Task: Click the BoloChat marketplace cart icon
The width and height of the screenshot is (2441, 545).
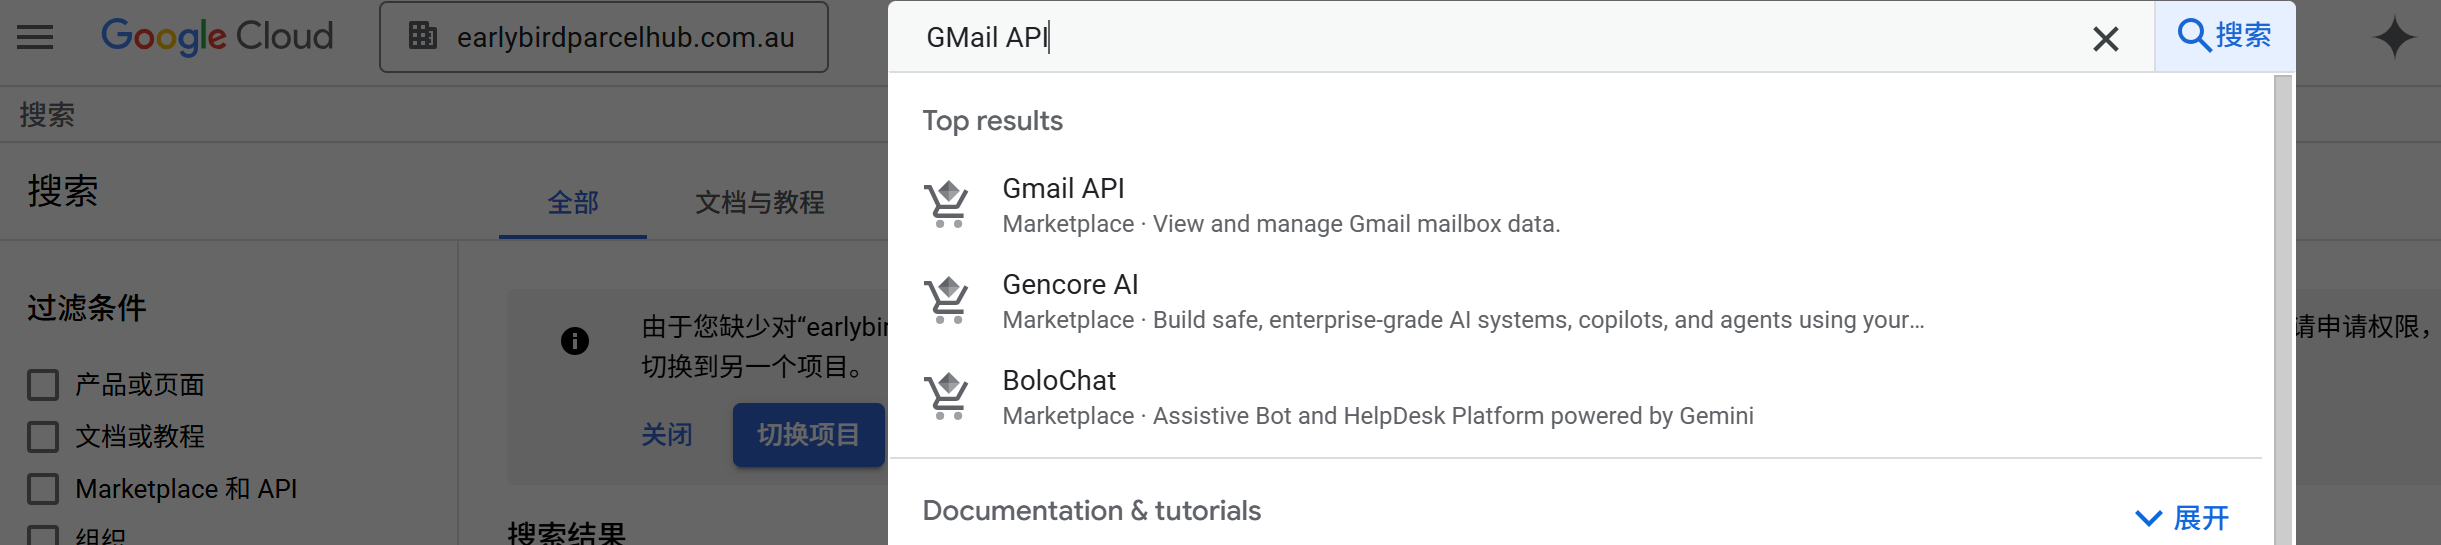Action: coord(947,397)
